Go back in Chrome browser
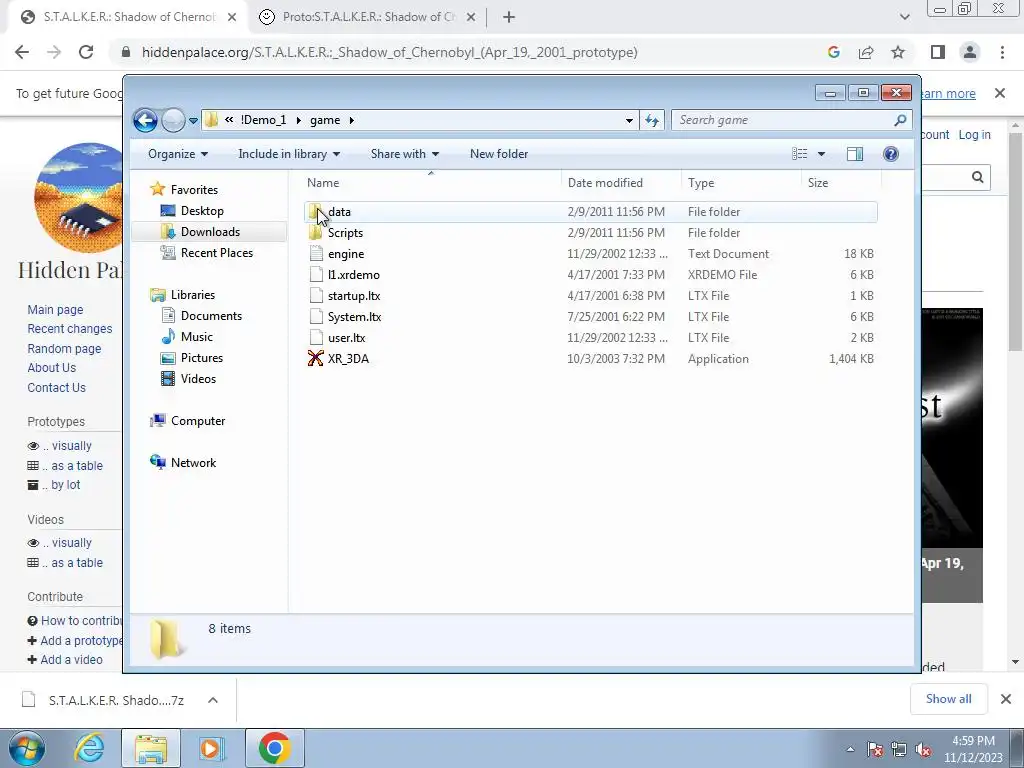 (x=22, y=52)
